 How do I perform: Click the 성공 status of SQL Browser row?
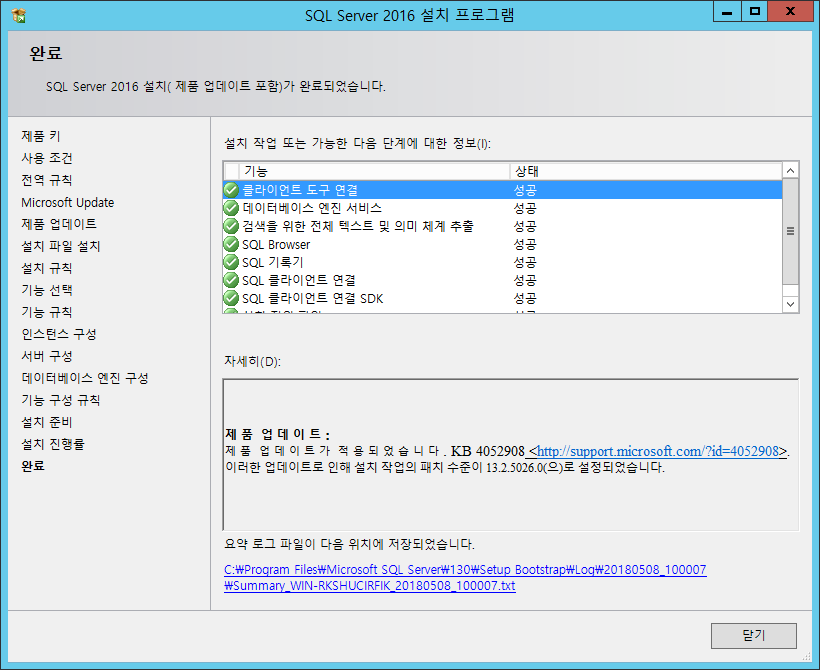coord(525,244)
